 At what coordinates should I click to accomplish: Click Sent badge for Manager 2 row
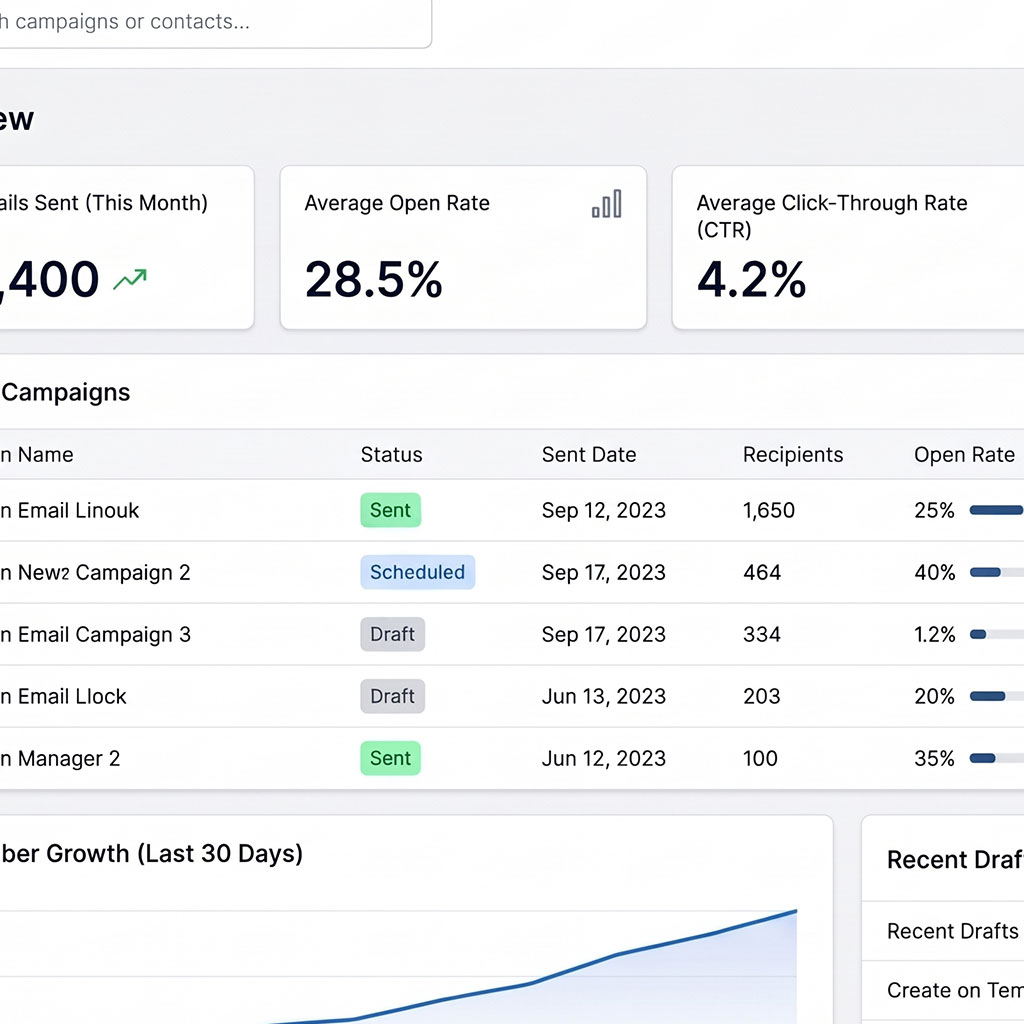[391, 758]
